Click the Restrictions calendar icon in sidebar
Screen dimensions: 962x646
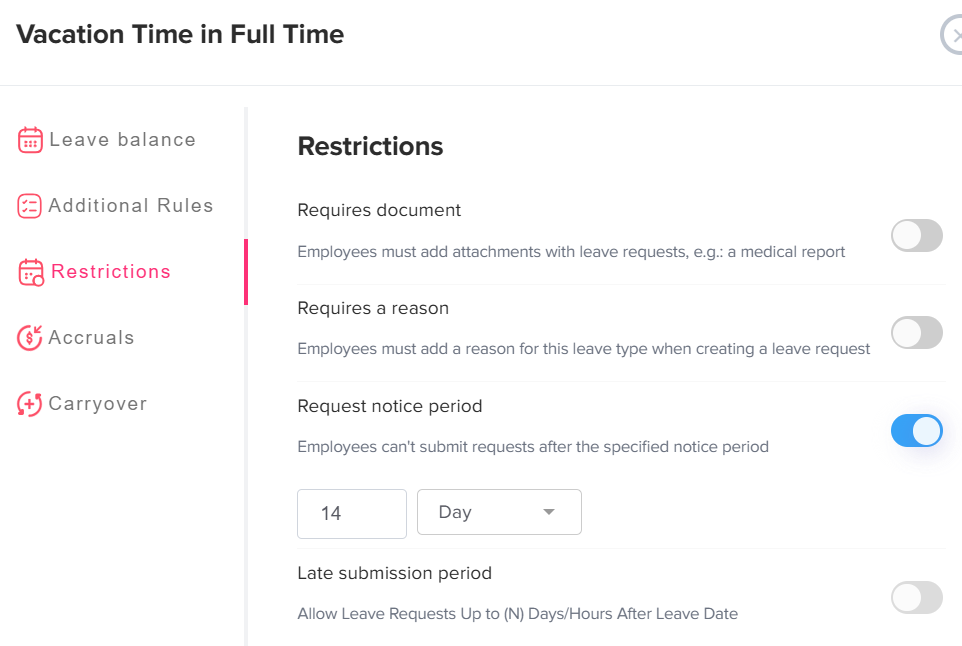[31, 272]
